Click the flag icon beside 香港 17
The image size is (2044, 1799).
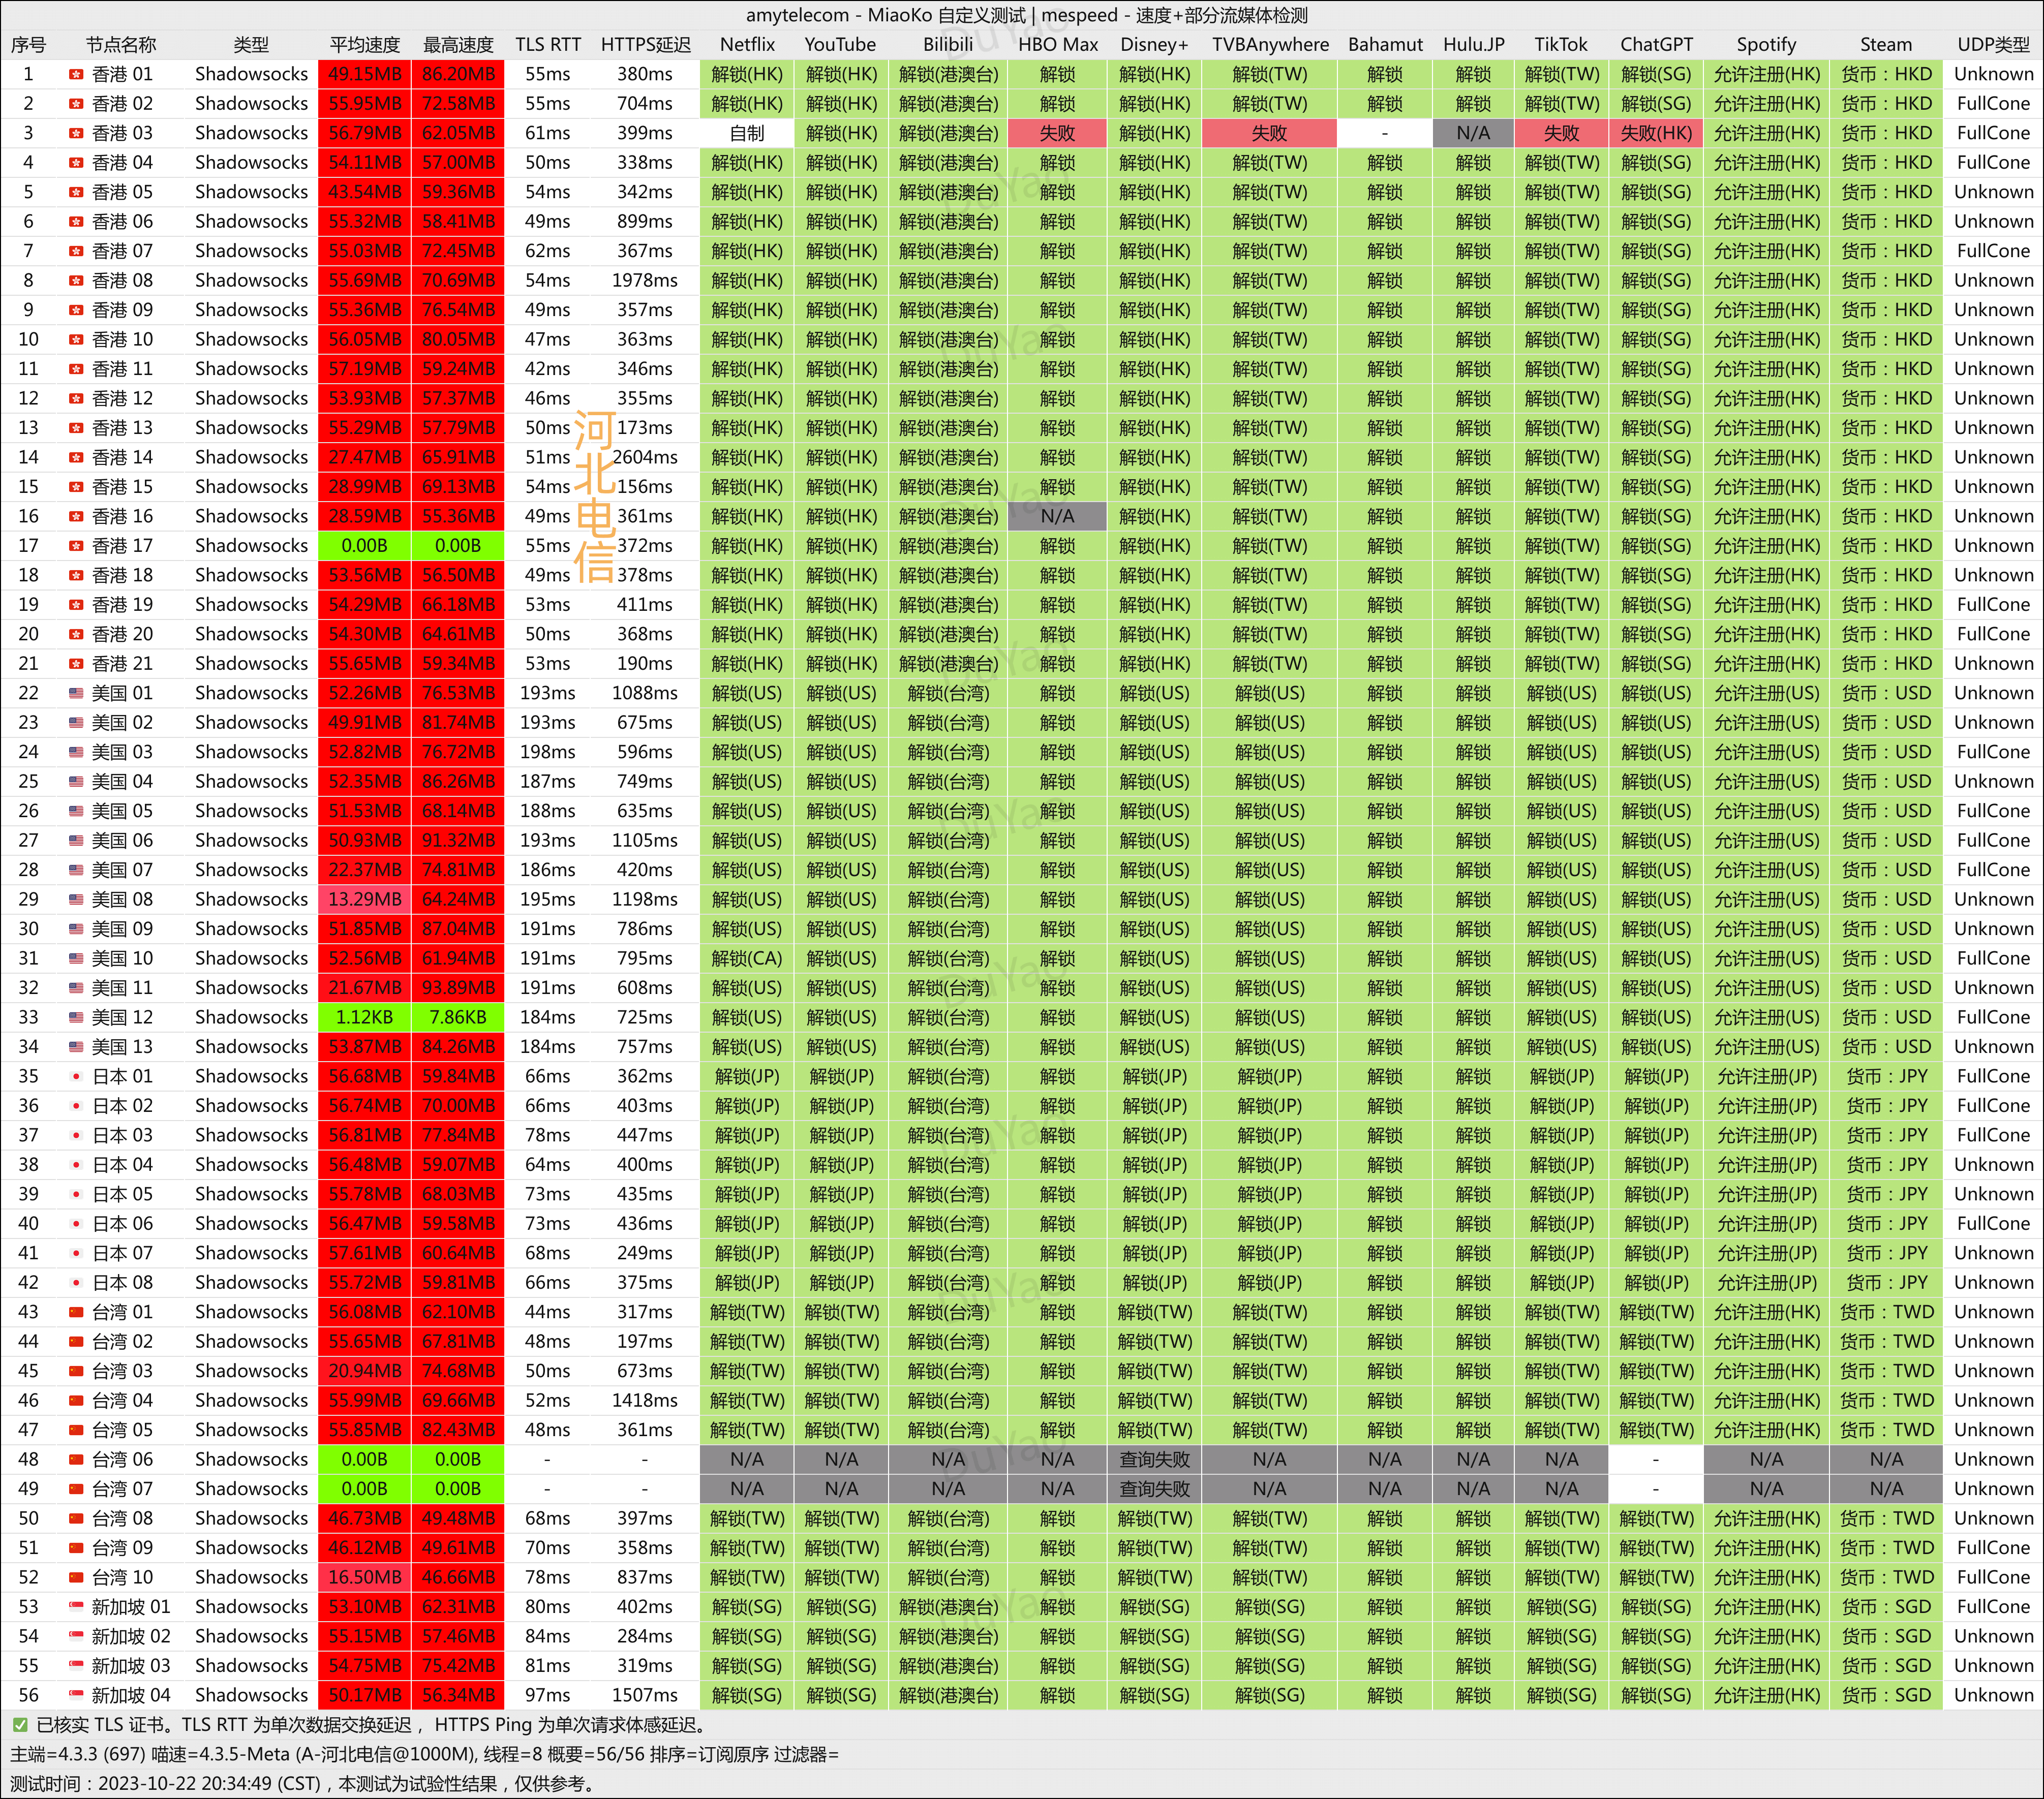click(x=76, y=546)
